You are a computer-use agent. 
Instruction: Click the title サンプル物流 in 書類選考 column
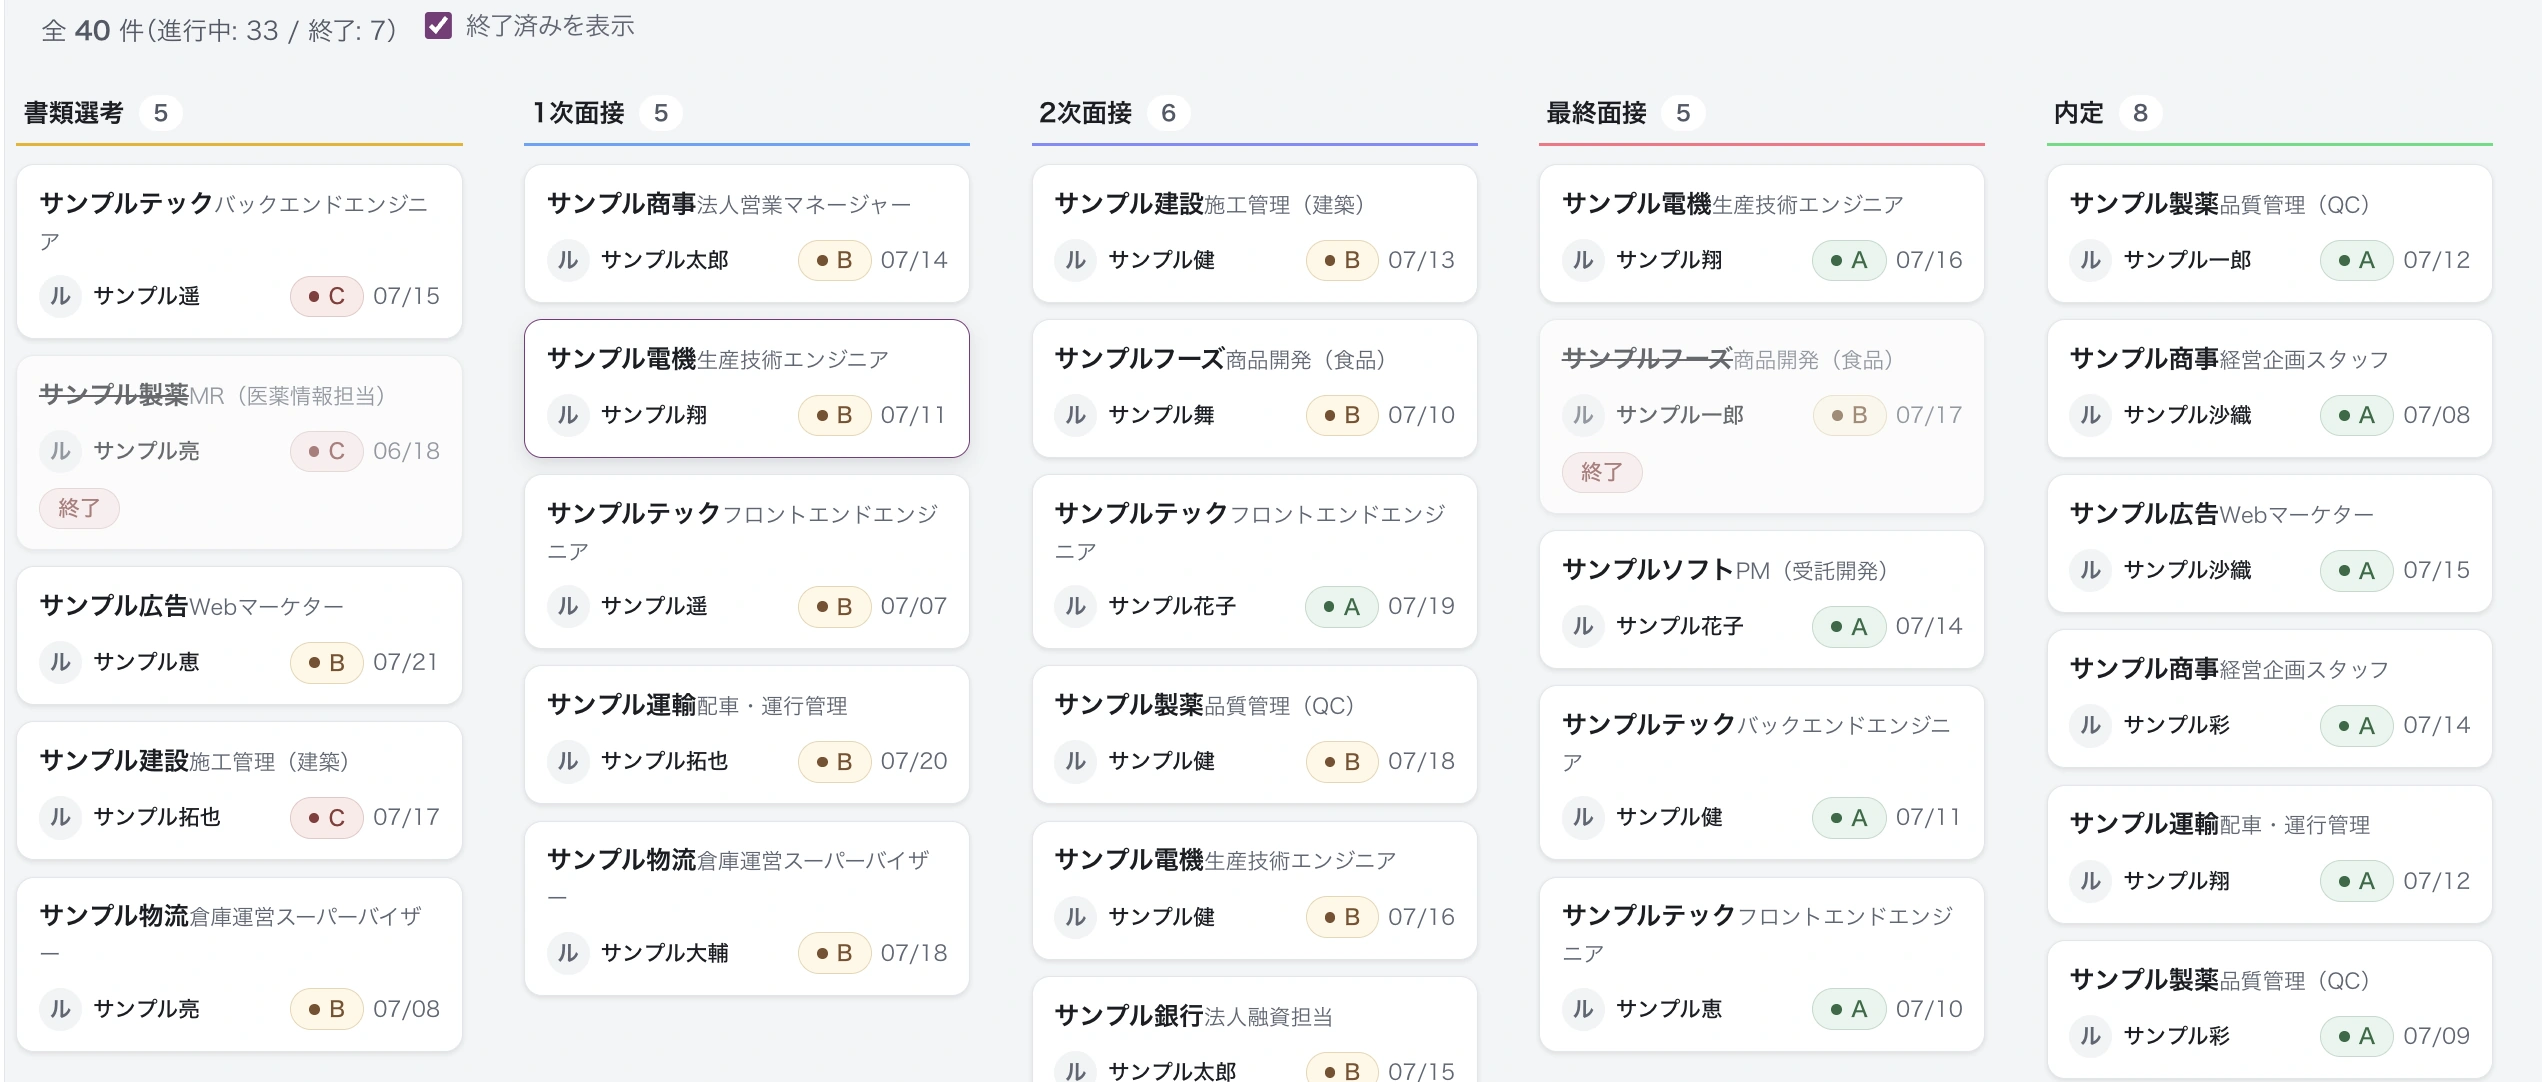tap(114, 915)
